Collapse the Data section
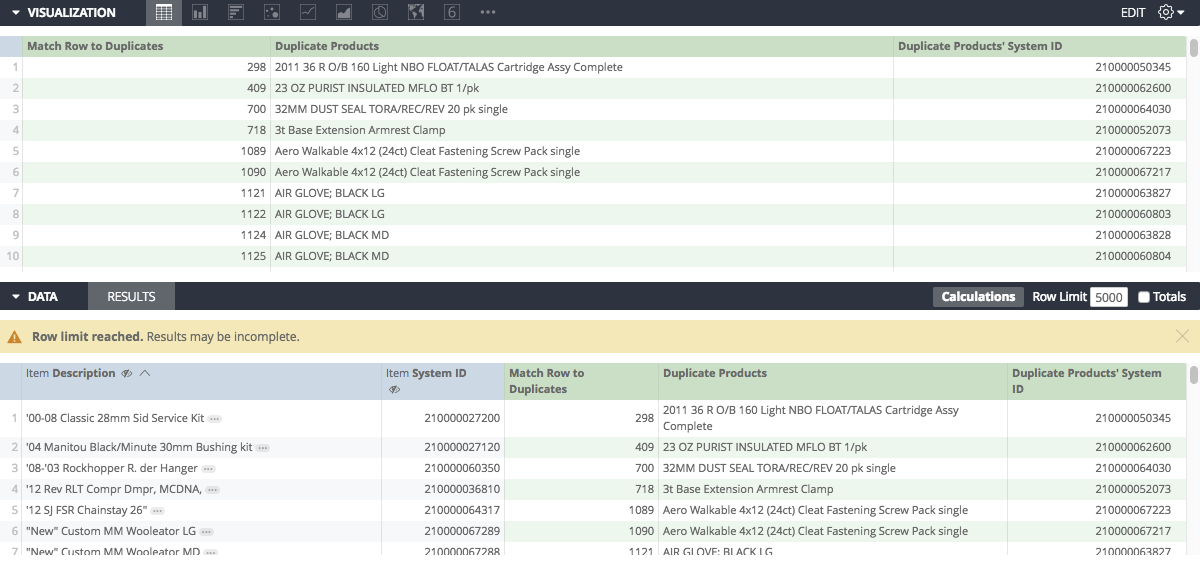 pyautogui.click(x=16, y=297)
